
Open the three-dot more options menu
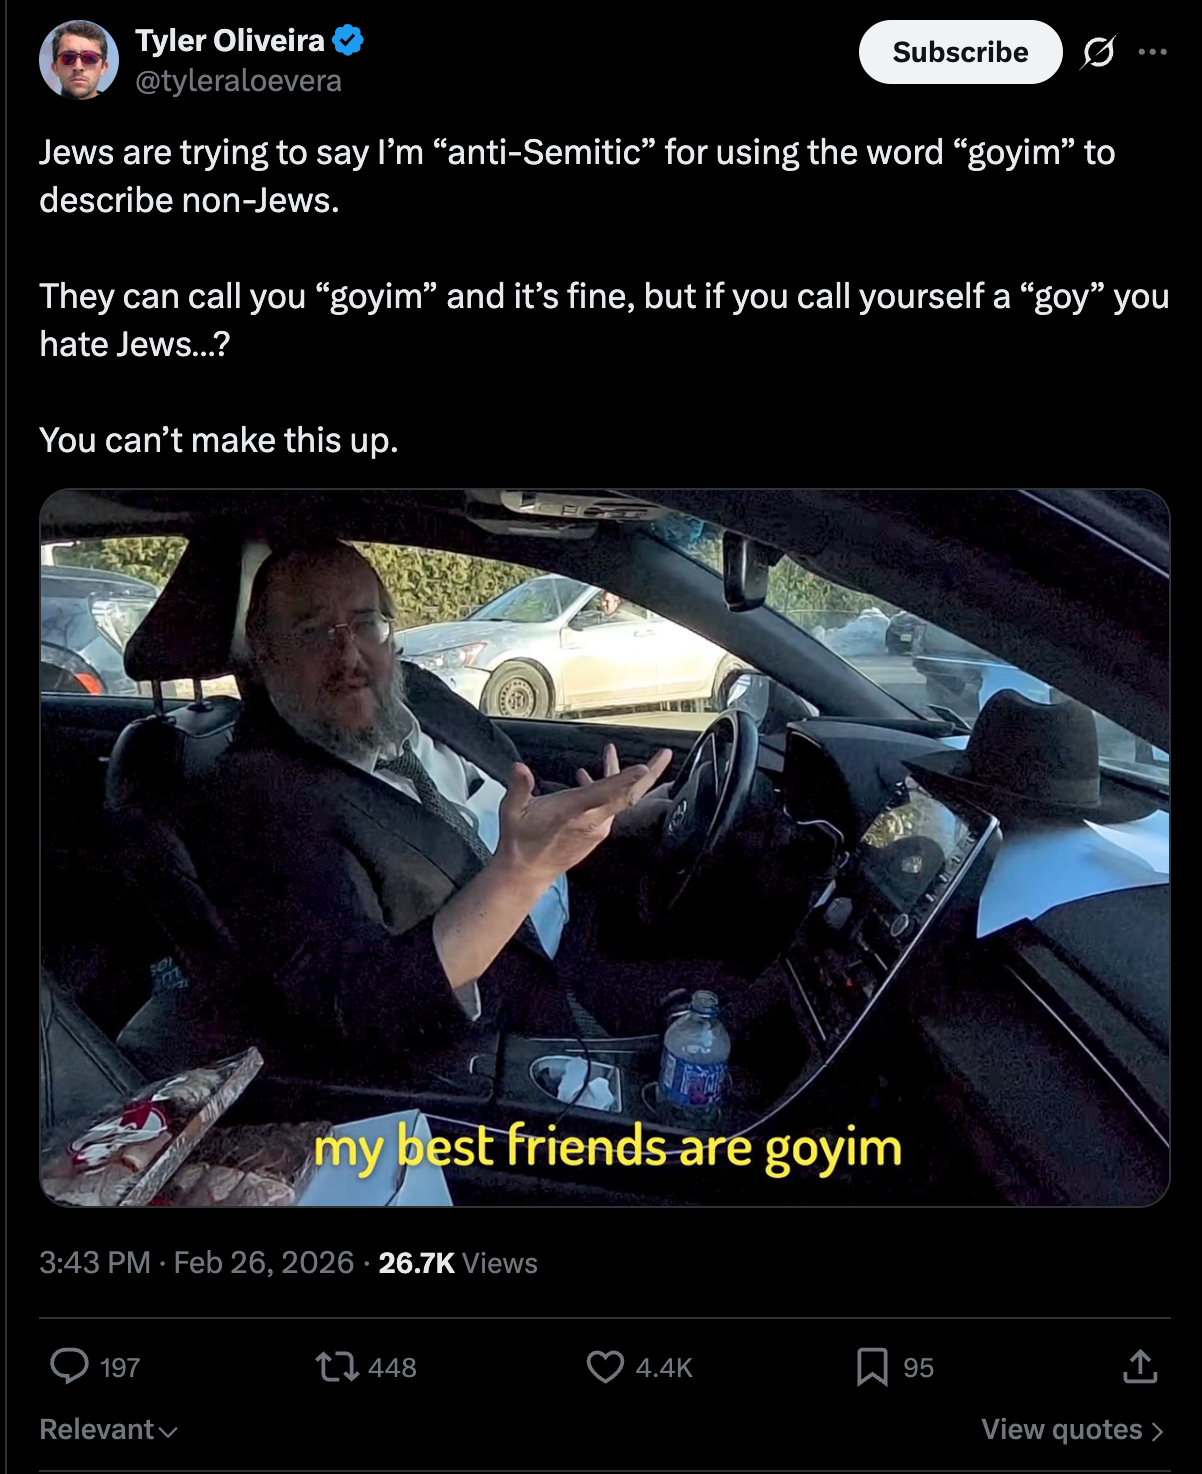pyautogui.click(x=1152, y=52)
